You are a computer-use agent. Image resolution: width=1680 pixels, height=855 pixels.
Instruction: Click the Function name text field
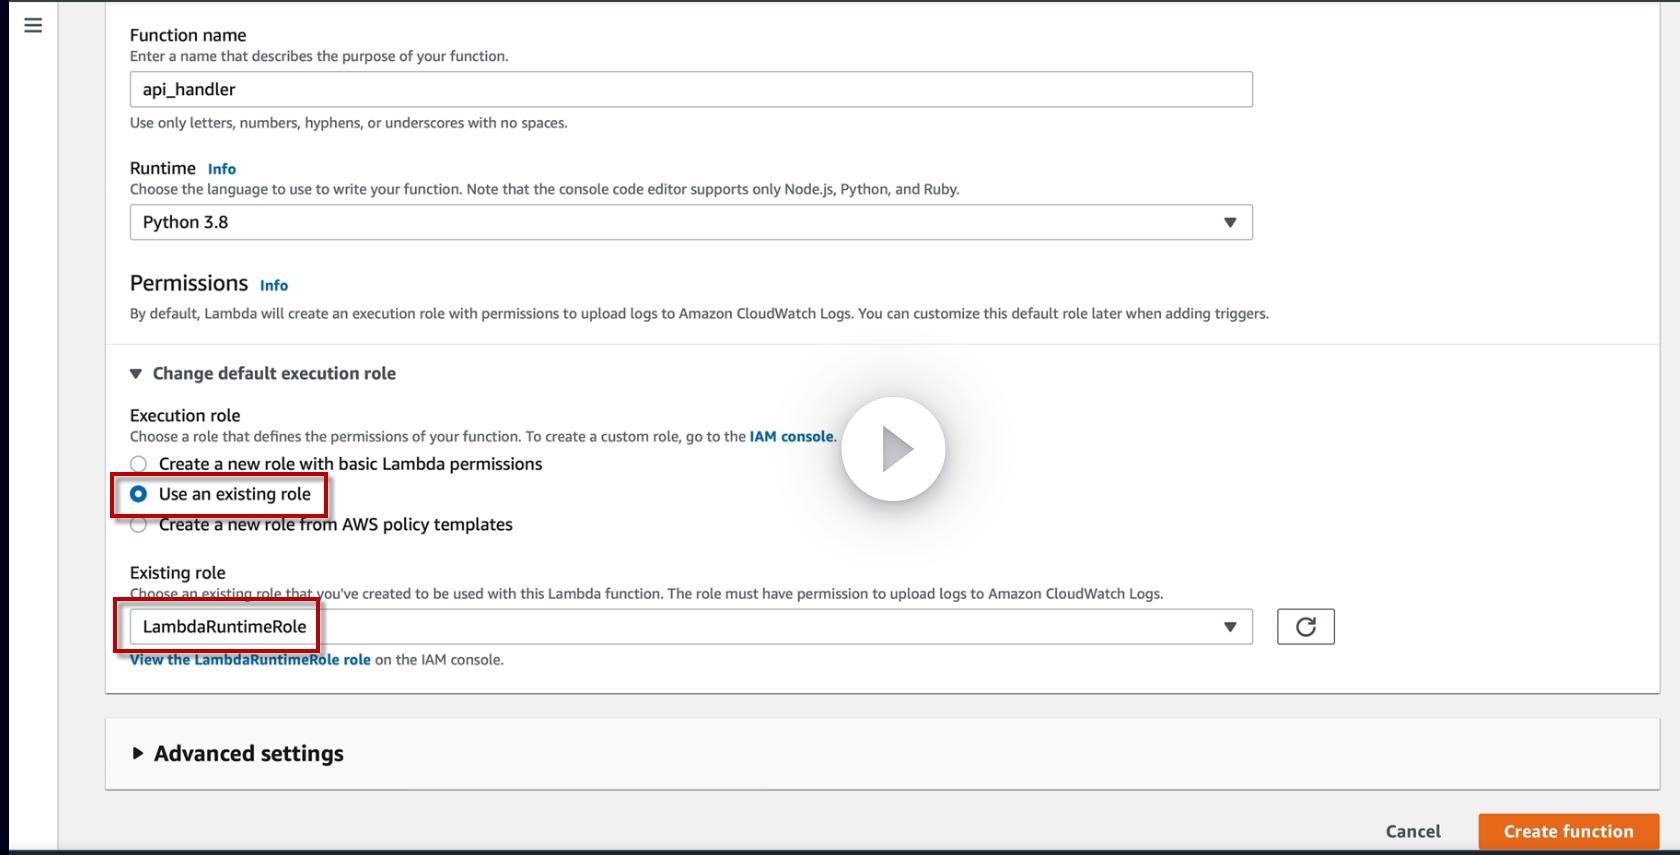(x=690, y=89)
